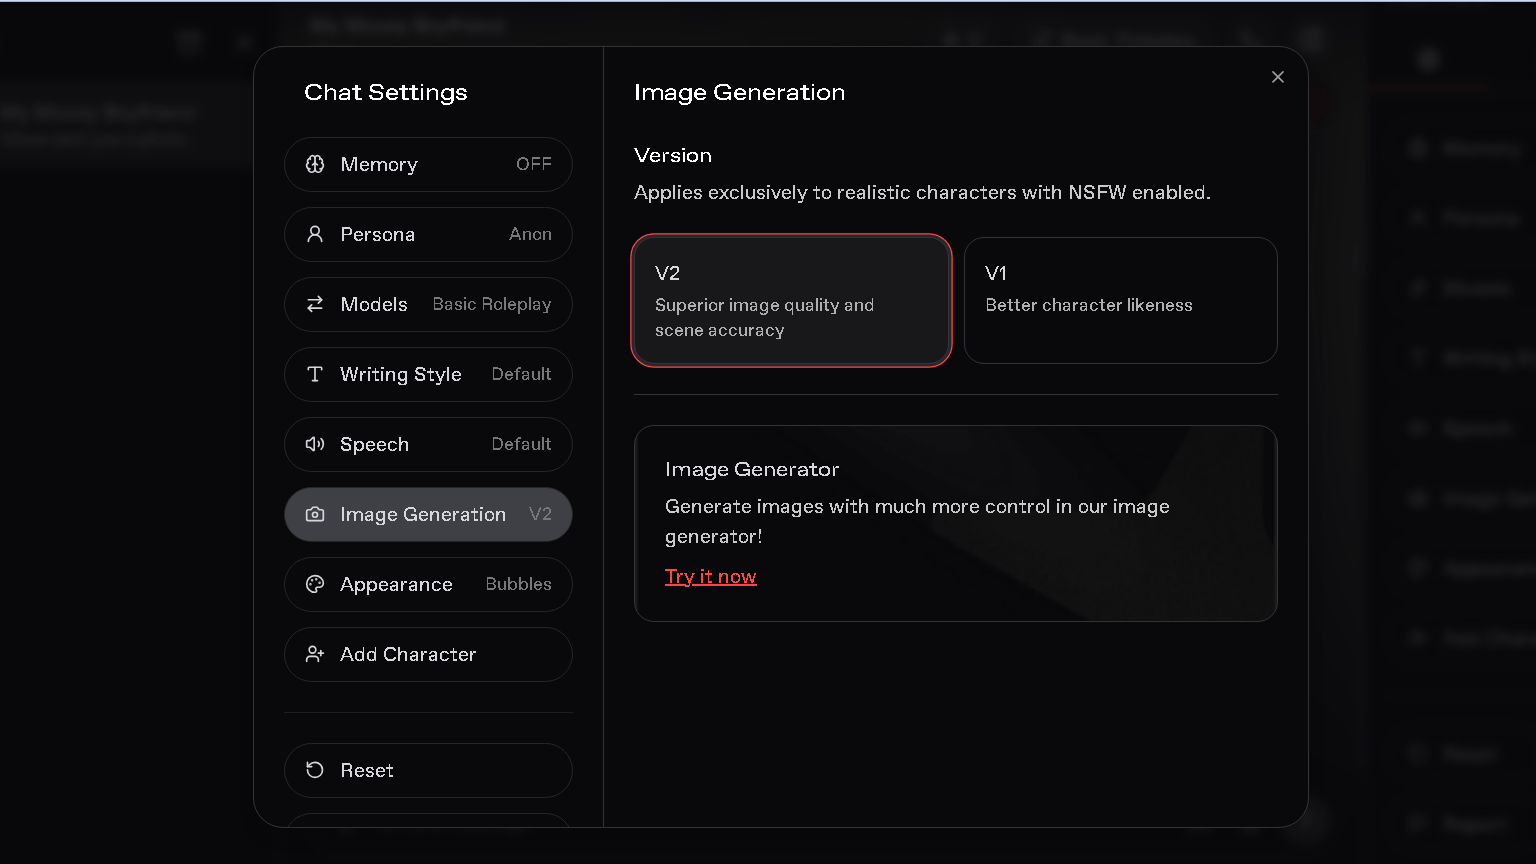Click the V2 value in Image Generation tab
Screen dimensions: 1536x864
pos(540,514)
